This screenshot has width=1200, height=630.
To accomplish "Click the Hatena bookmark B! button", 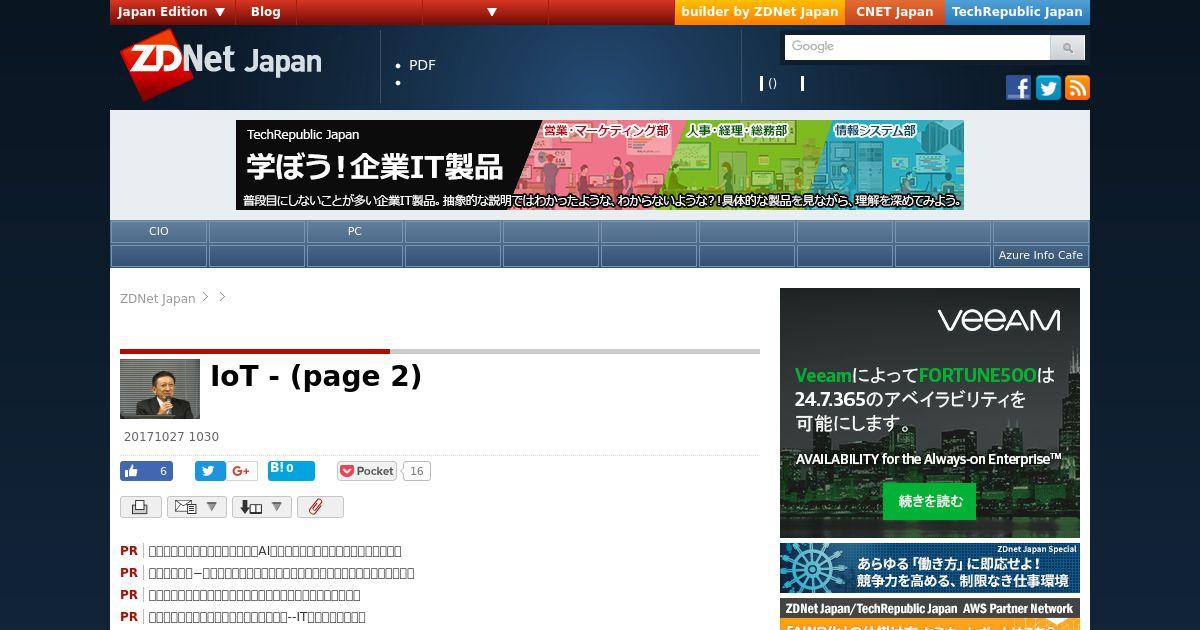I will 291,471.
